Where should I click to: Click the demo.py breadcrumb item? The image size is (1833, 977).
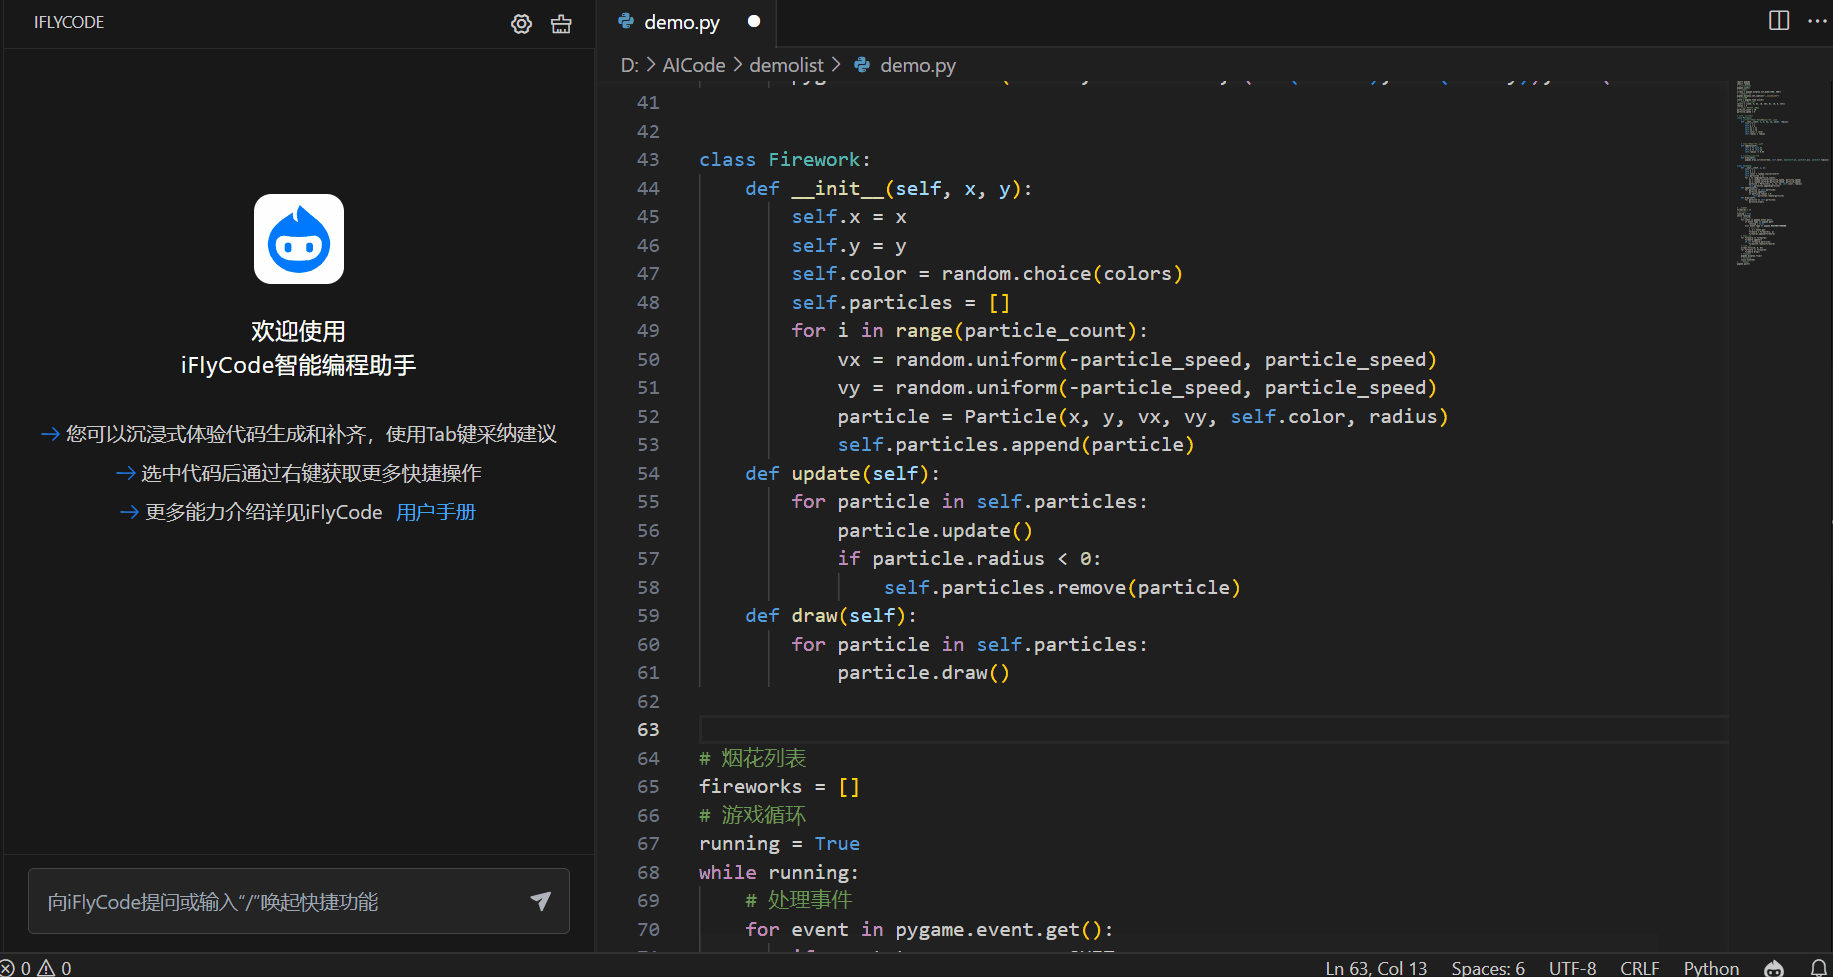[x=917, y=65]
